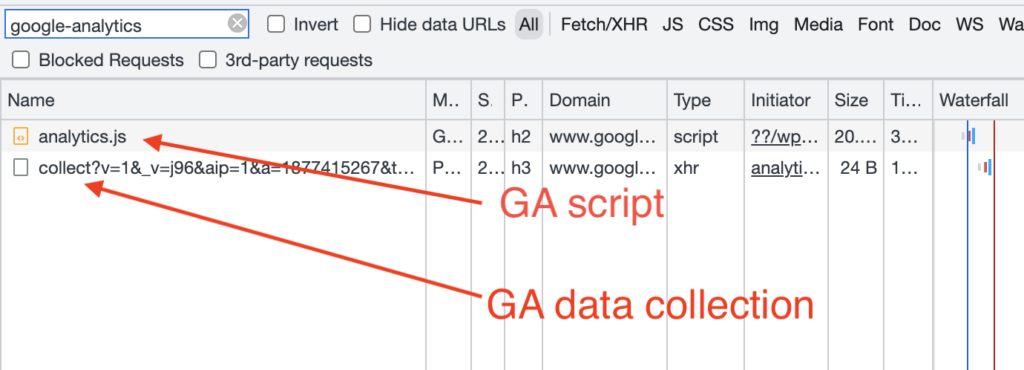Select the WS filter type
The image size is (1024, 370).
tap(969, 25)
